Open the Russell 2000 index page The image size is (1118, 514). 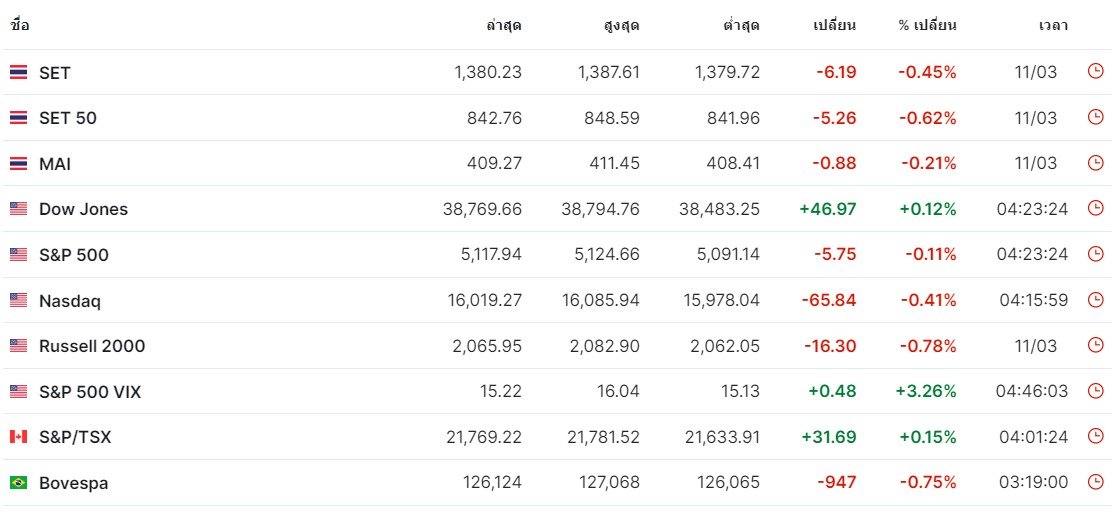click(x=92, y=346)
